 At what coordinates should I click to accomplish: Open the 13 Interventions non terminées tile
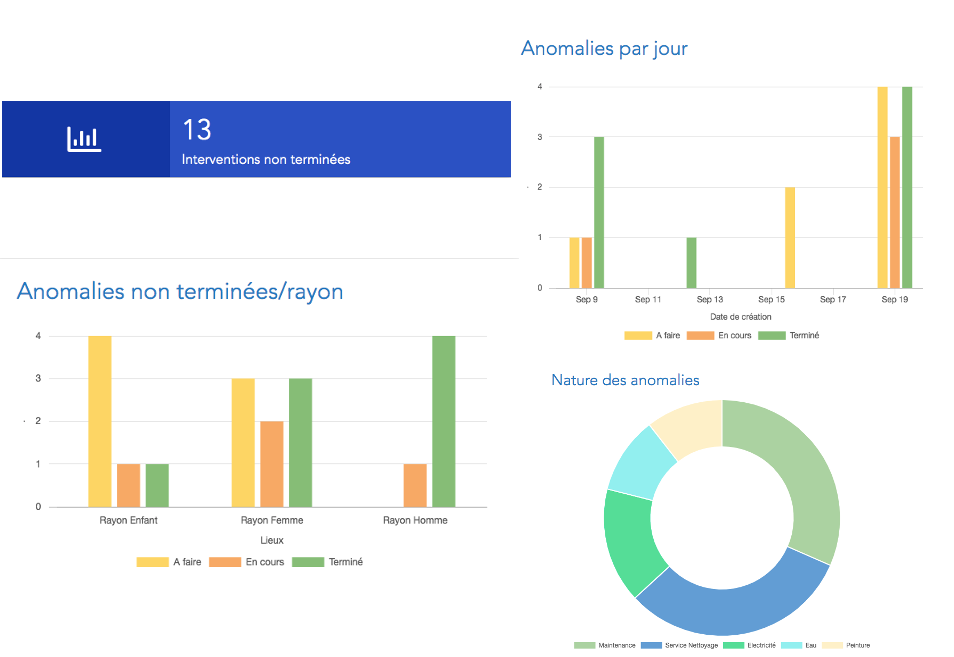coord(256,139)
